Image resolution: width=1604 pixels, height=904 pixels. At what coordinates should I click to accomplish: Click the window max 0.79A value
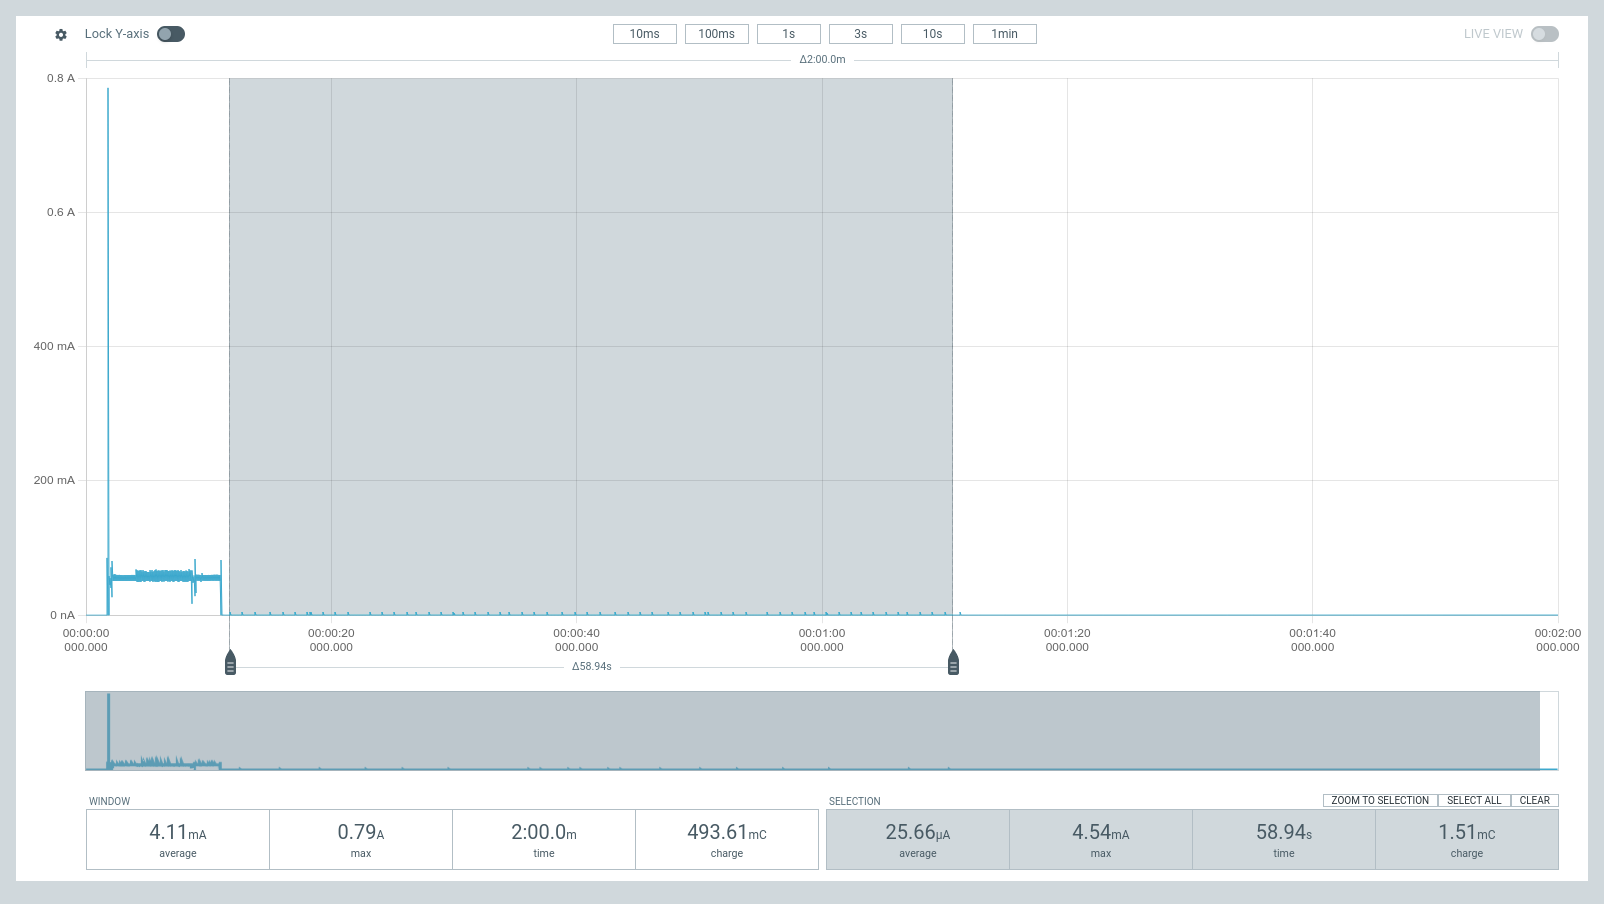[360, 833]
